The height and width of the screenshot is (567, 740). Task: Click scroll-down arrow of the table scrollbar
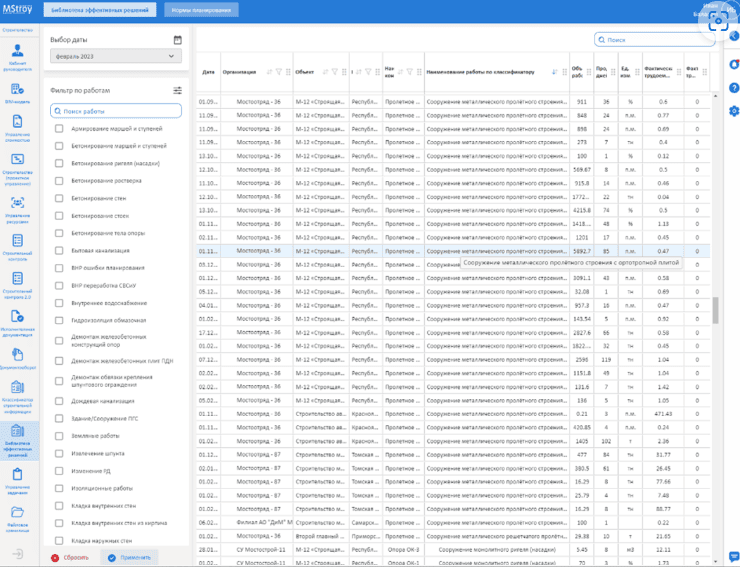[x=715, y=562]
